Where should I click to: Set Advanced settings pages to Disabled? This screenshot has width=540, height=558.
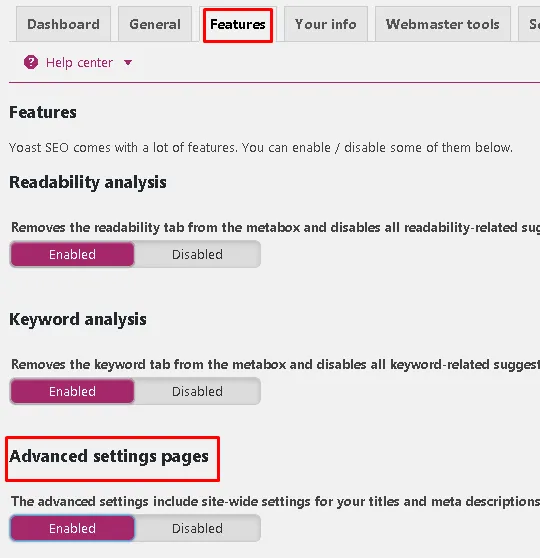click(198, 528)
